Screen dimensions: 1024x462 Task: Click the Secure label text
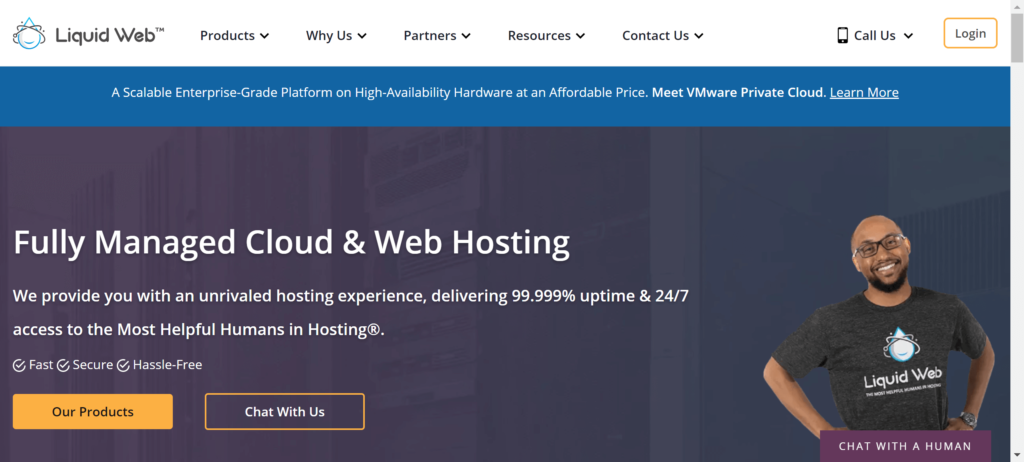(x=93, y=365)
